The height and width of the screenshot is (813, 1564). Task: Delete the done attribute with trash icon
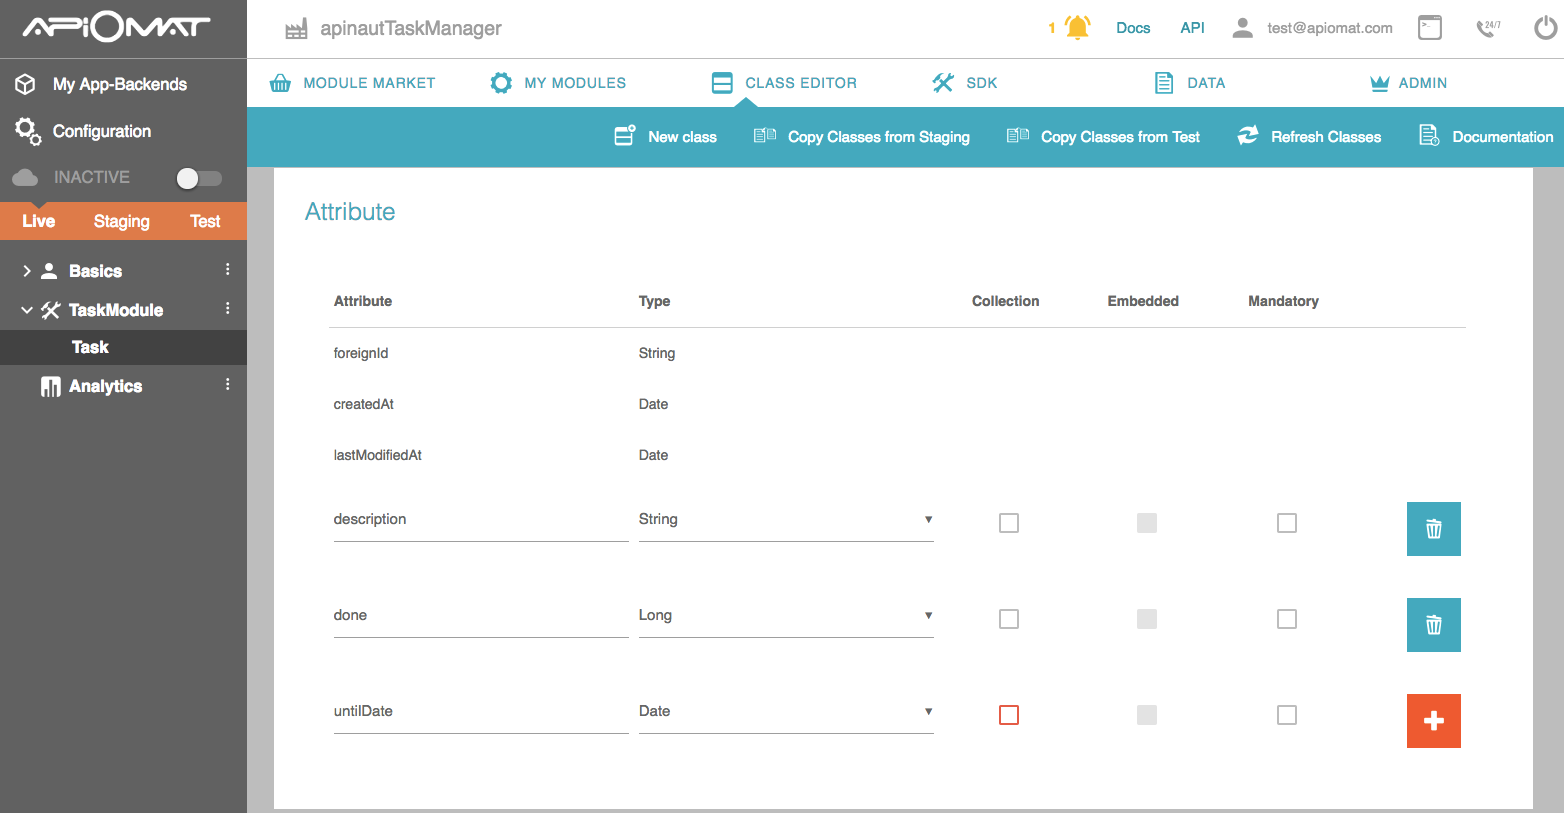(x=1433, y=625)
